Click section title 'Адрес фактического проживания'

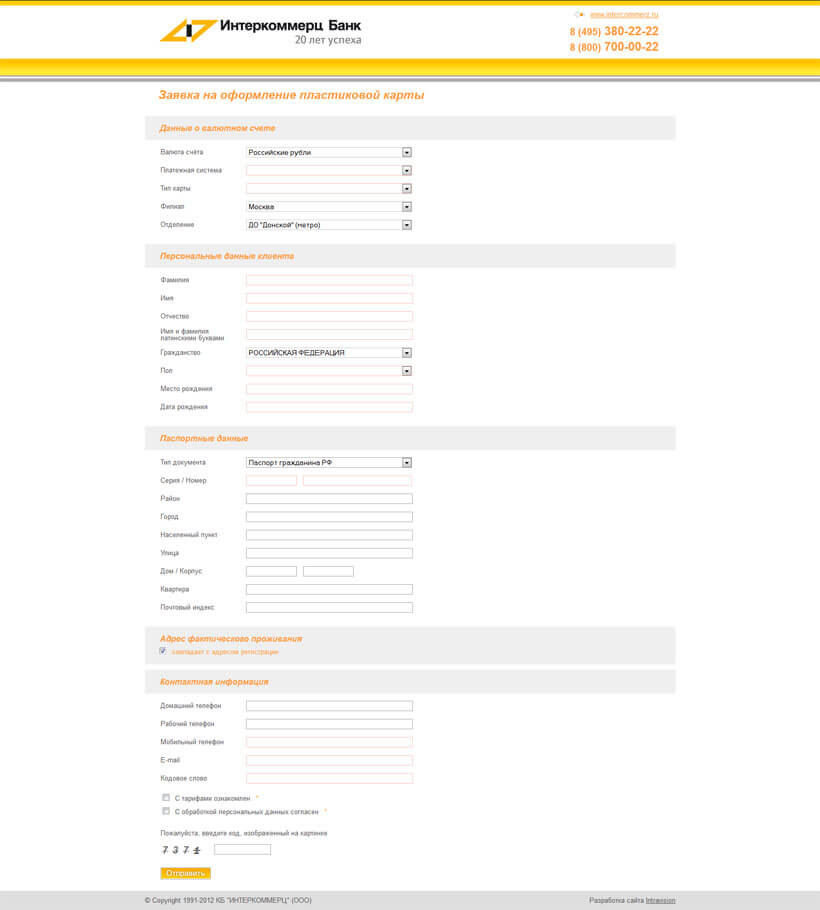[231, 638]
